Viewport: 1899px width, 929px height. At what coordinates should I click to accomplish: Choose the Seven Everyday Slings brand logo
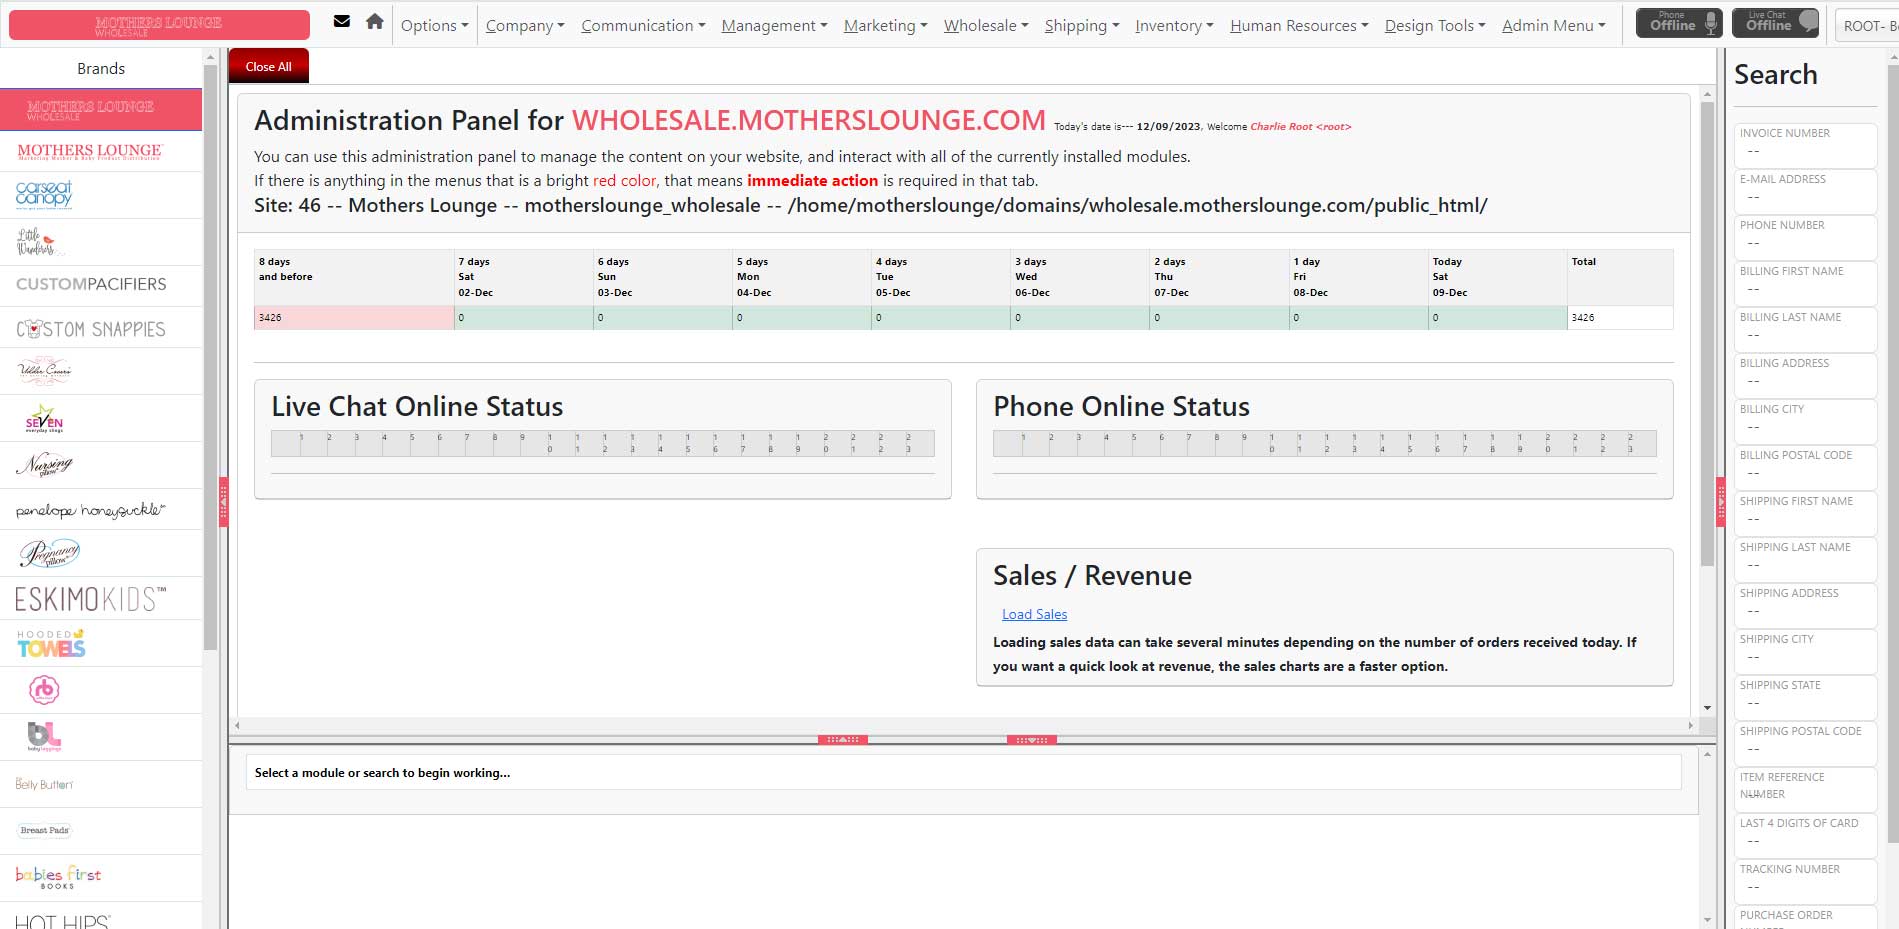click(44, 418)
